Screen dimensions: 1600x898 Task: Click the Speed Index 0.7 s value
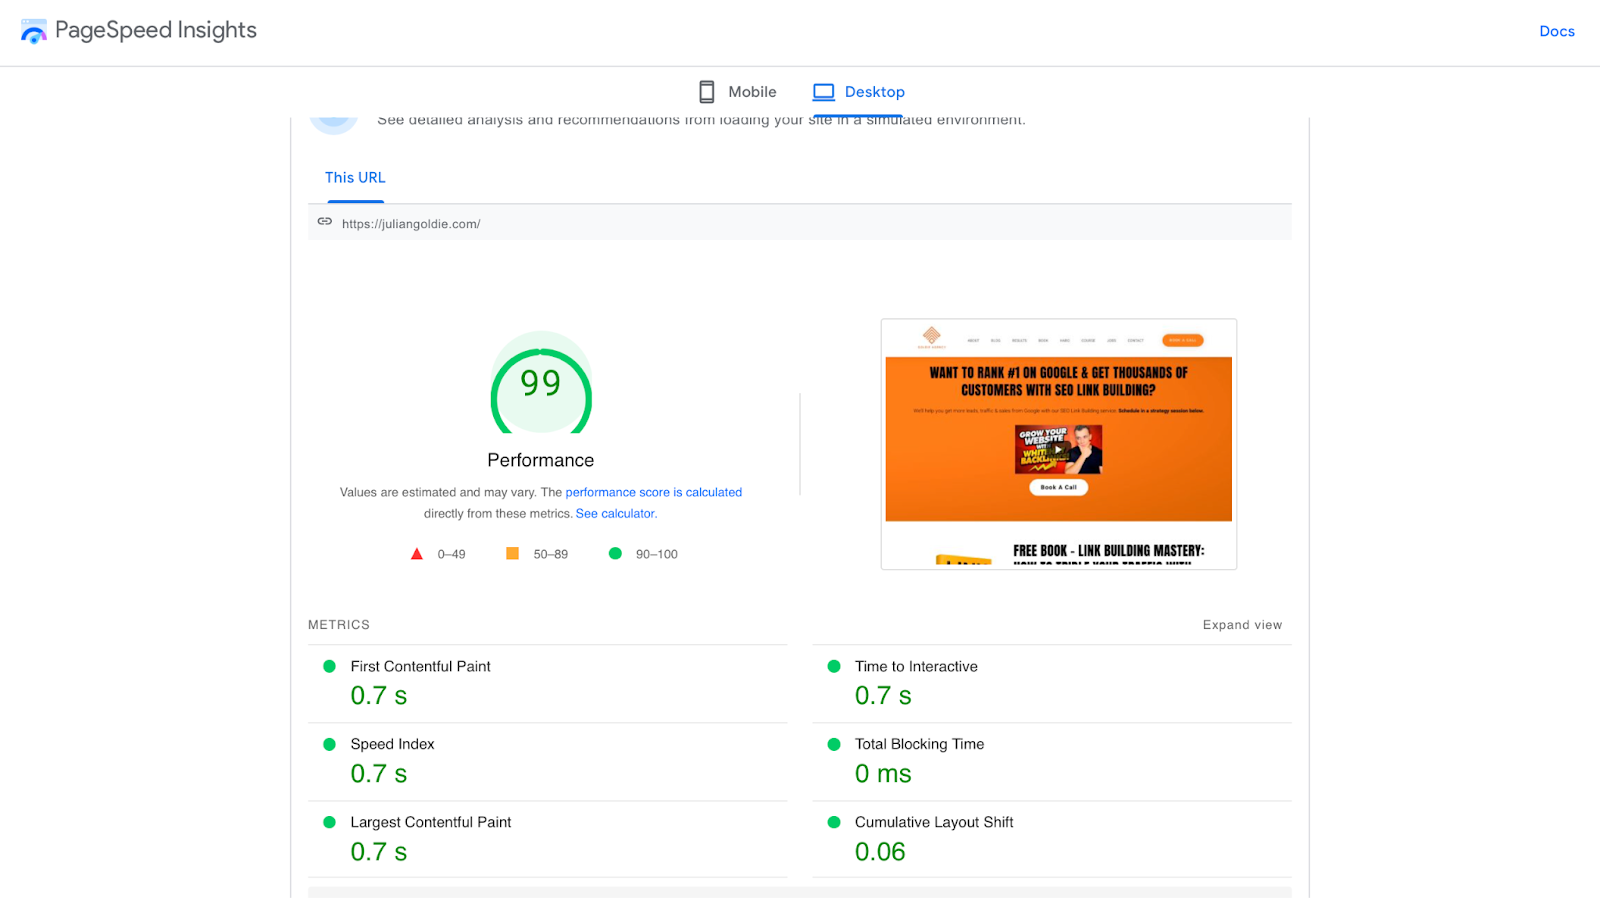click(379, 774)
